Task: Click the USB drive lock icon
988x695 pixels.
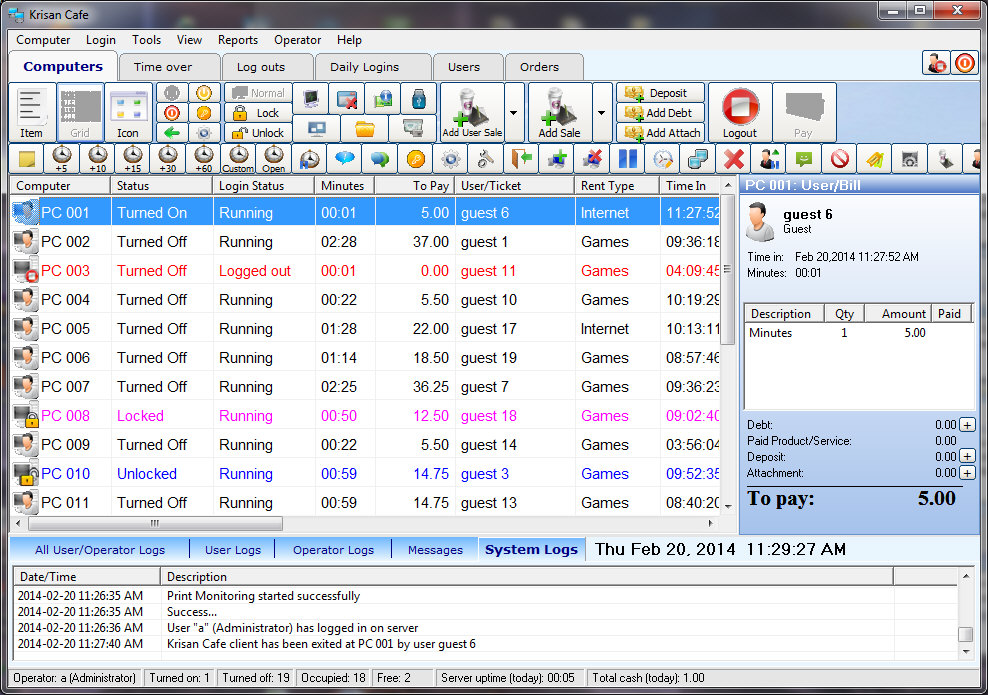Action: click(418, 99)
